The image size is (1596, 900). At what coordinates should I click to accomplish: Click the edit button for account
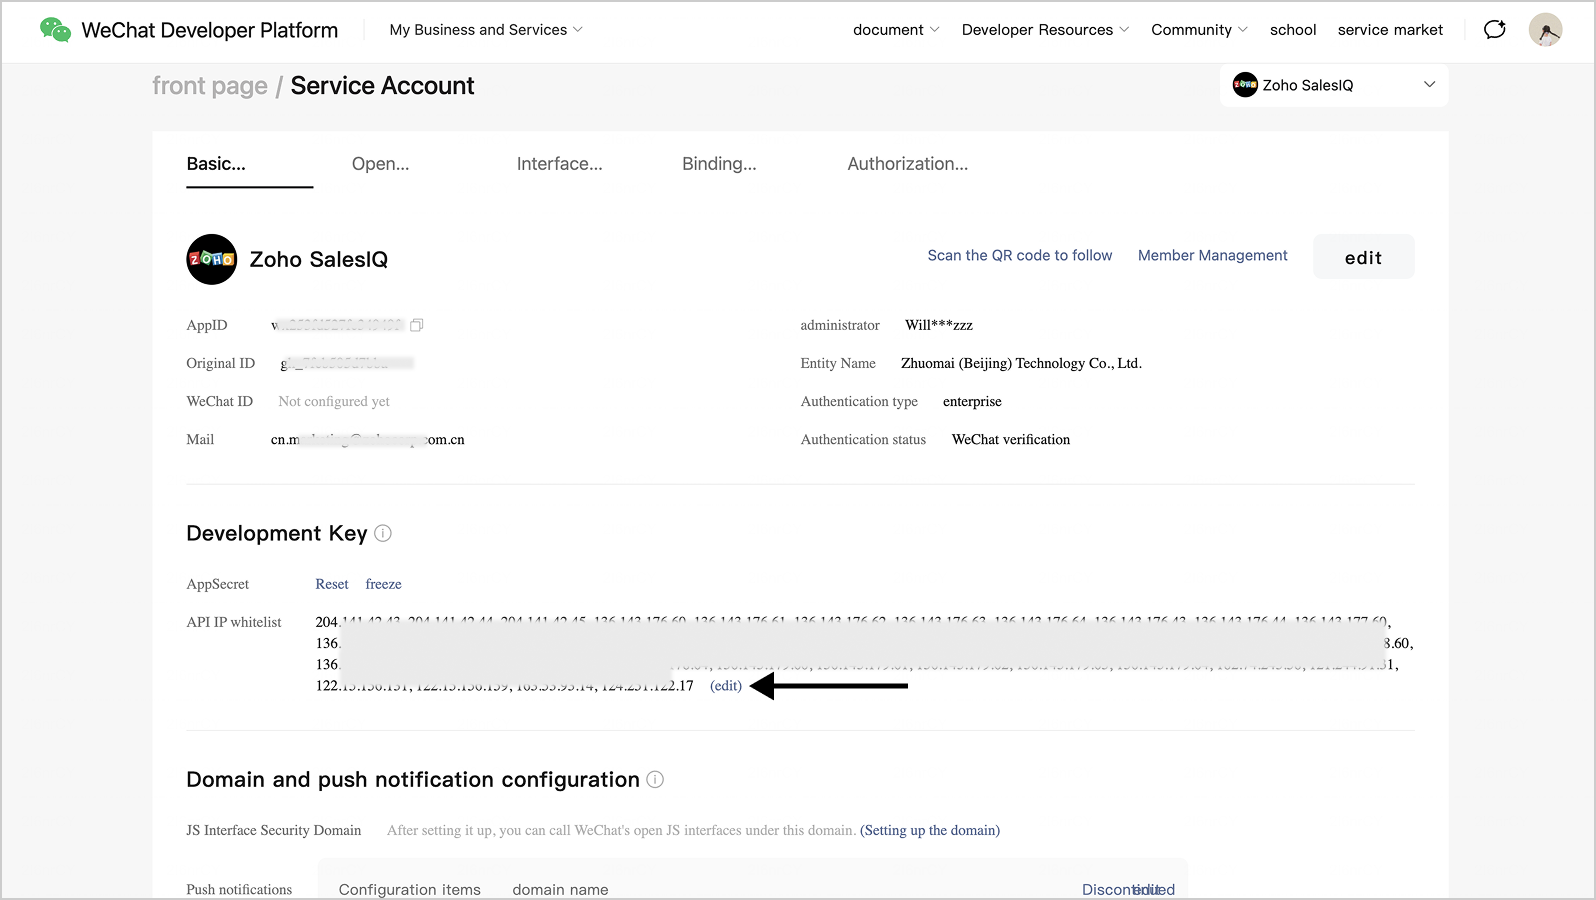[1363, 258]
